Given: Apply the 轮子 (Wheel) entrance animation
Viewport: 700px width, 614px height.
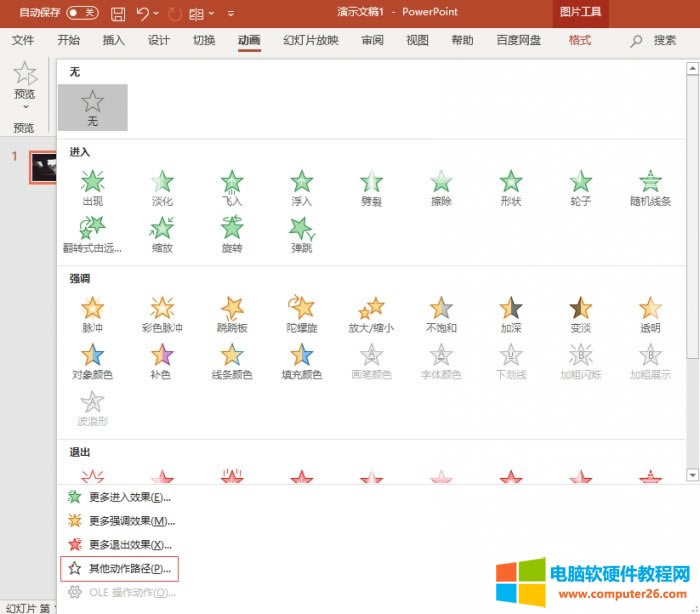Looking at the screenshot, I should (581, 187).
